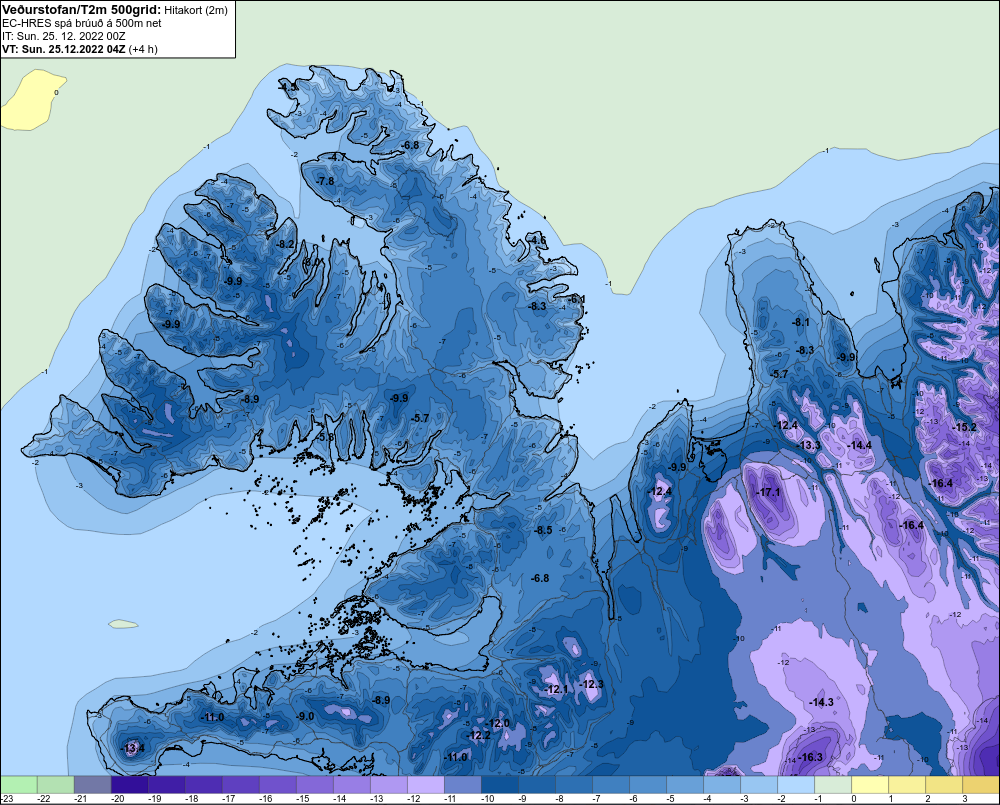Click the 'IT: Sun. 25. 12. 2022 00Z' line
This screenshot has height=805, width=1000.
(x=64, y=36)
